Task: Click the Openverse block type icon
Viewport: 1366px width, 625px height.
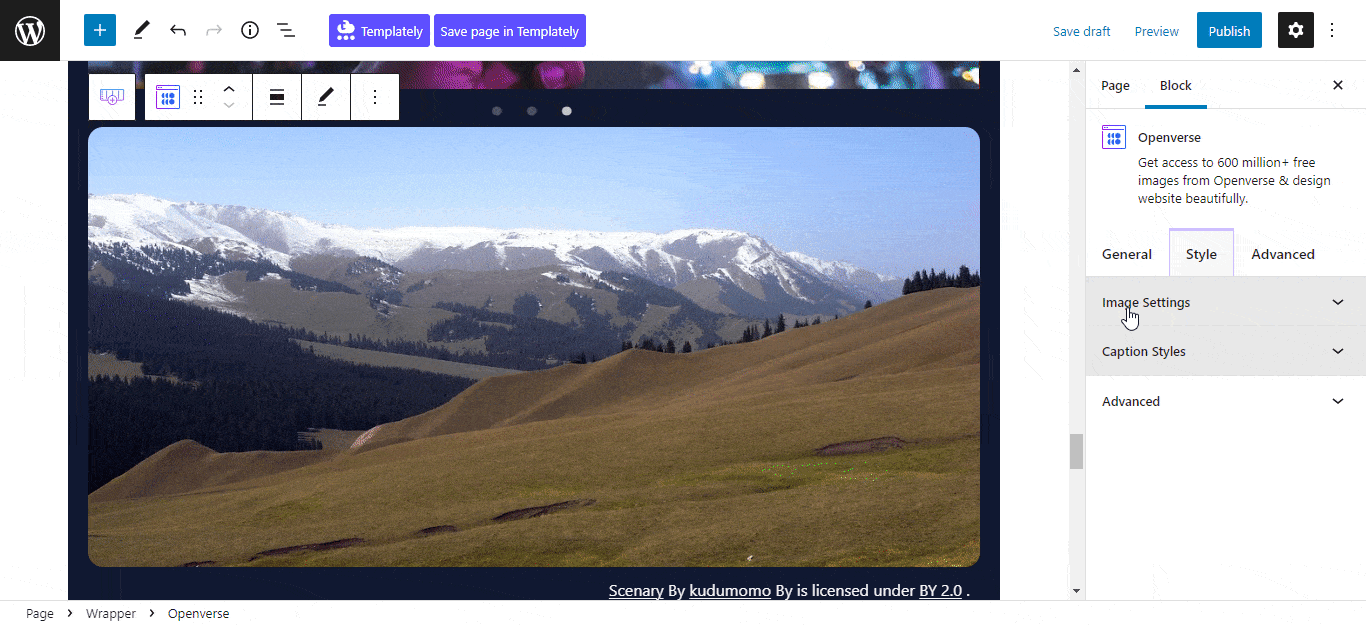Action: tap(168, 97)
